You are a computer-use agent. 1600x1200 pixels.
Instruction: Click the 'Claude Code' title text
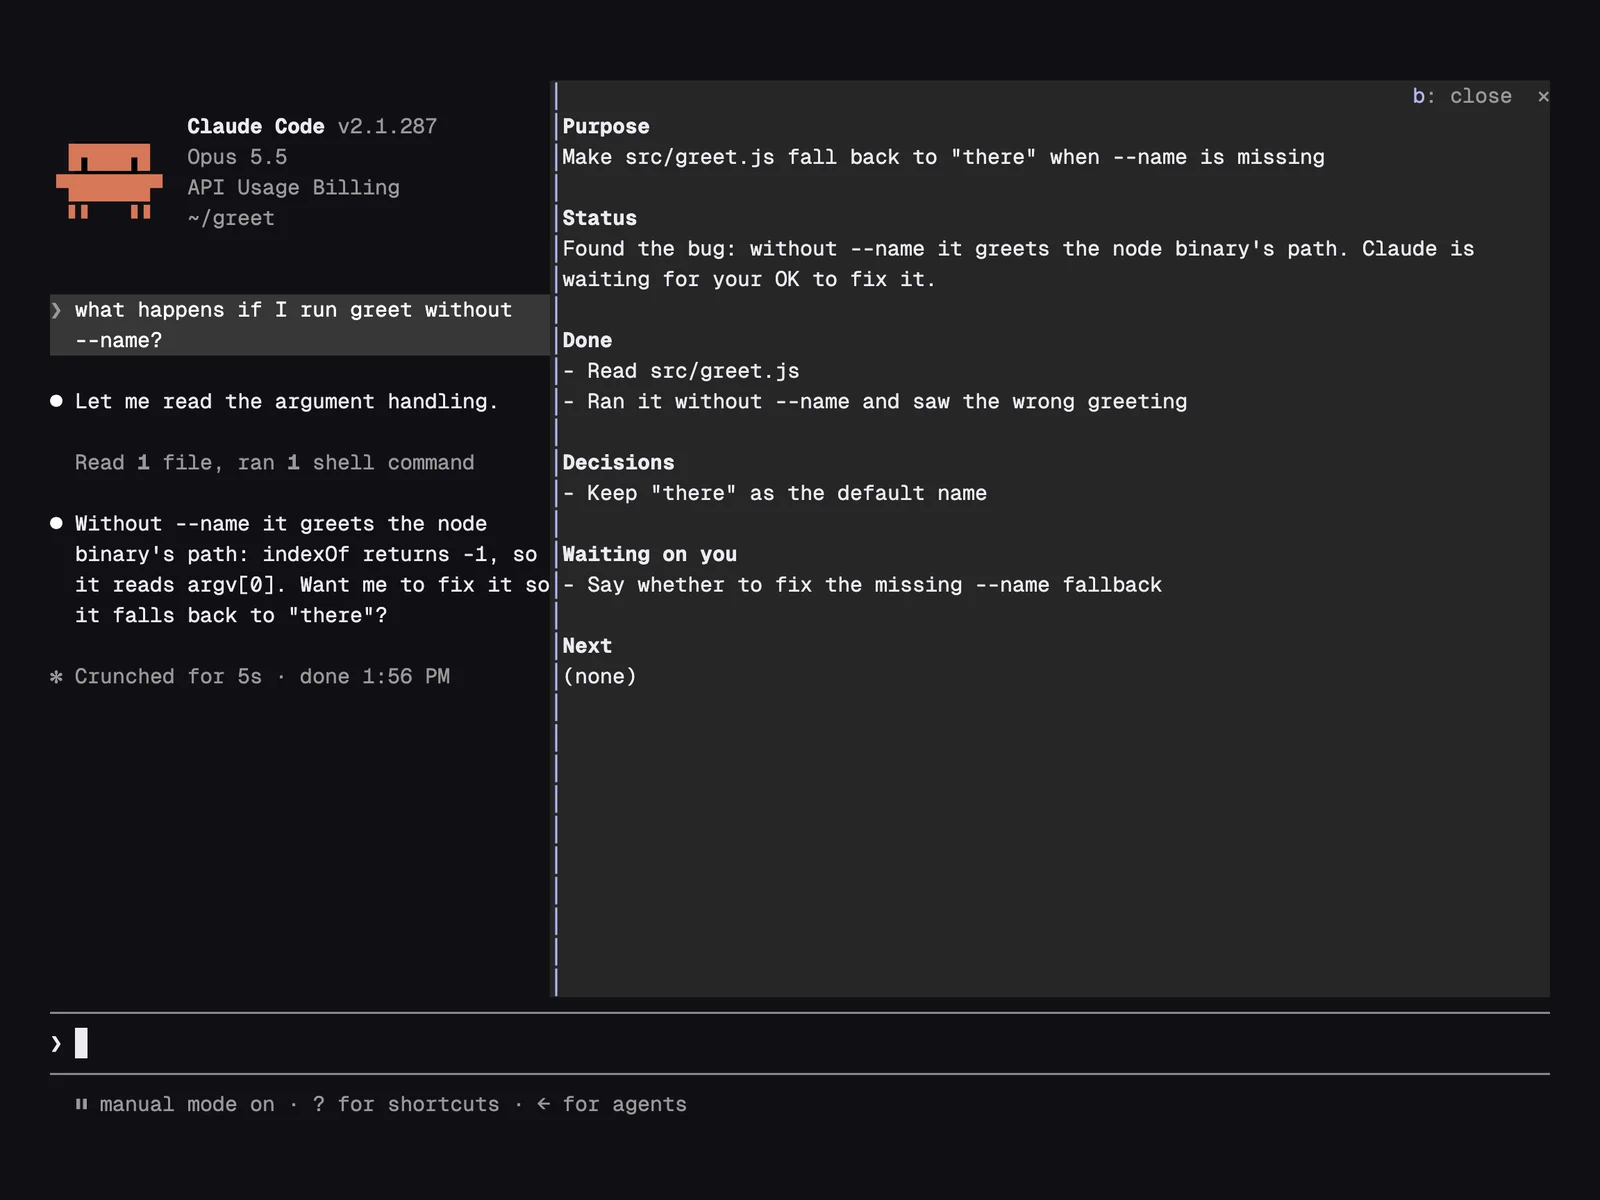pyautogui.click(x=255, y=126)
